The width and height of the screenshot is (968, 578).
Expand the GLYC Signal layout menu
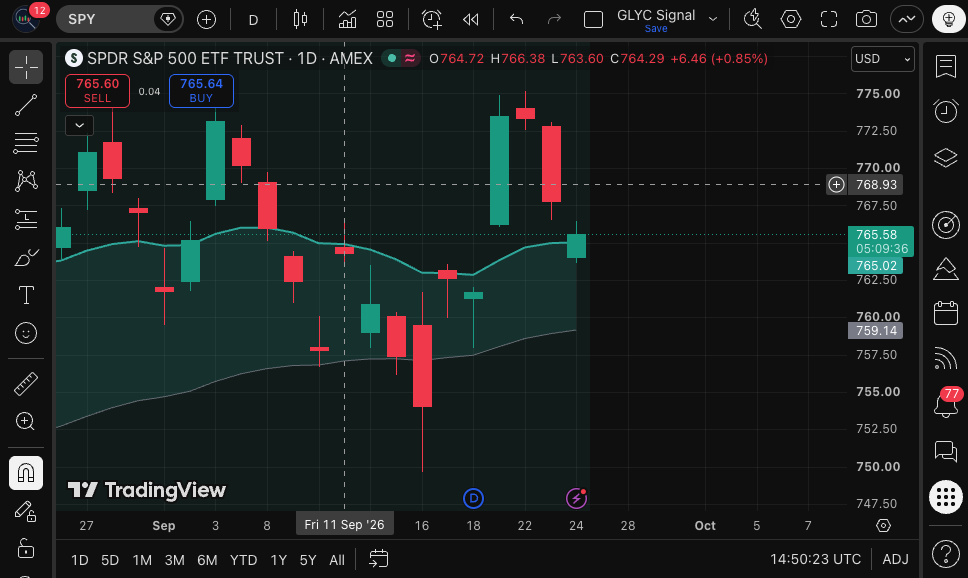pos(713,19)
